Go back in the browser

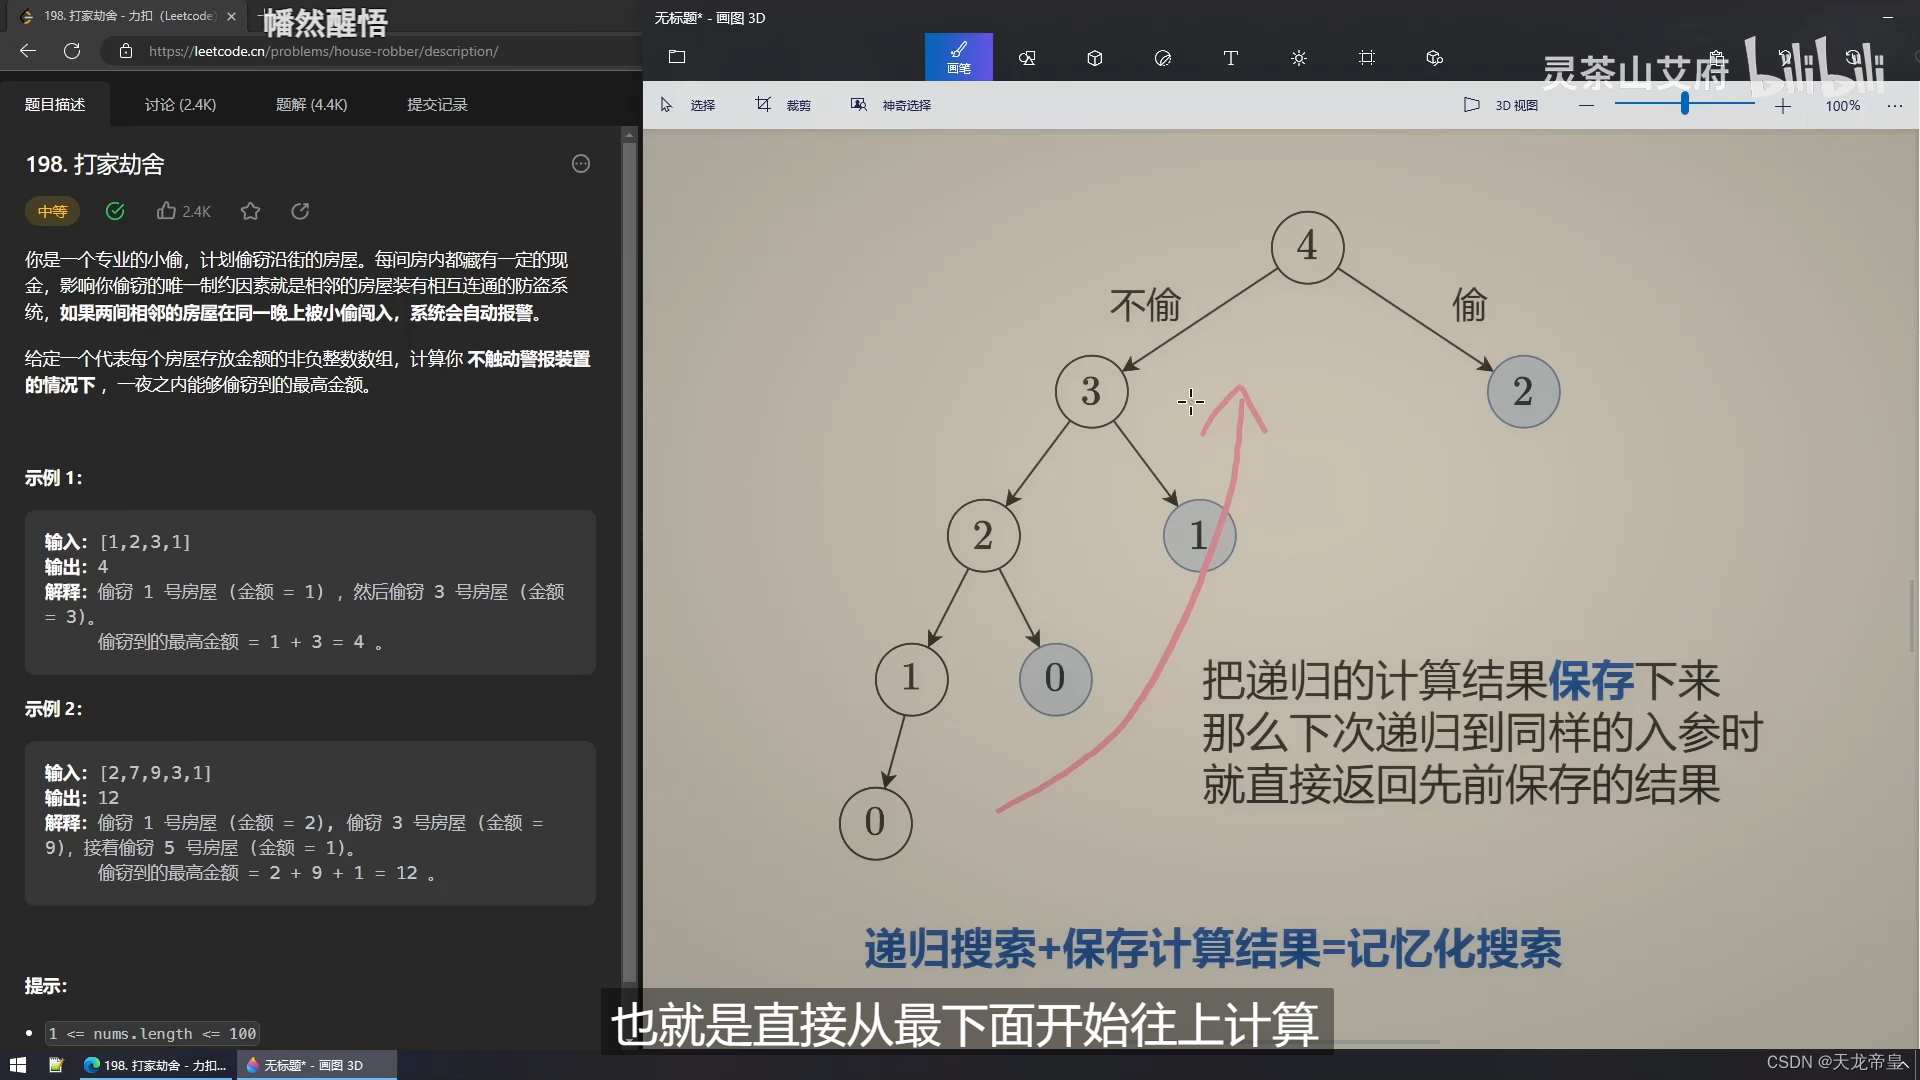[x=28, y=51]
